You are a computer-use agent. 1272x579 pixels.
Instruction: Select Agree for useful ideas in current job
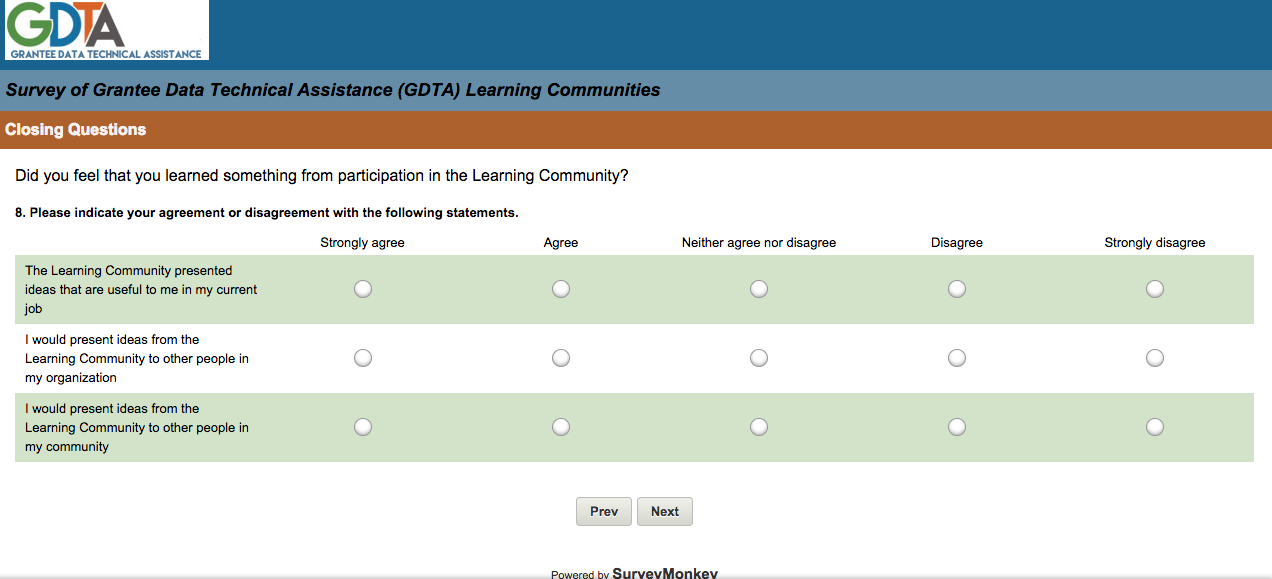pos(561,289)
